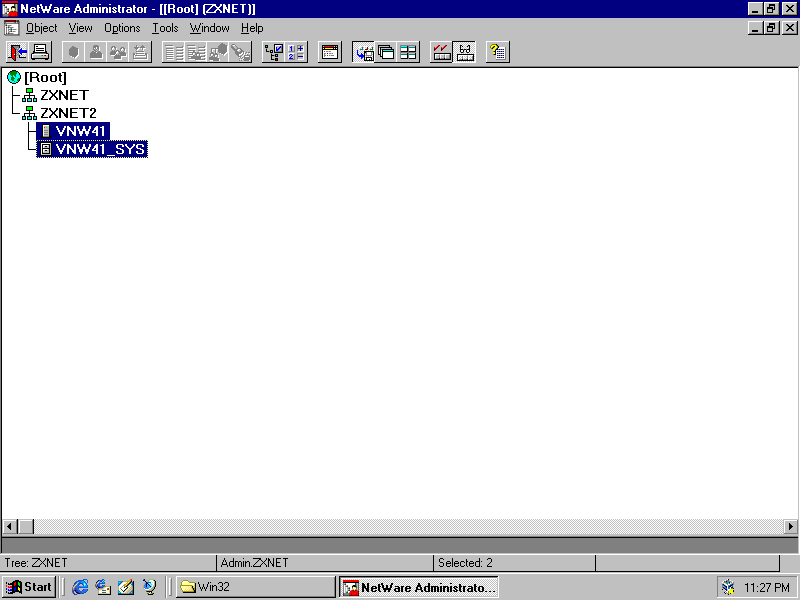Open the Window menu
Screen dimensions: 800x600
coord(209,28)
